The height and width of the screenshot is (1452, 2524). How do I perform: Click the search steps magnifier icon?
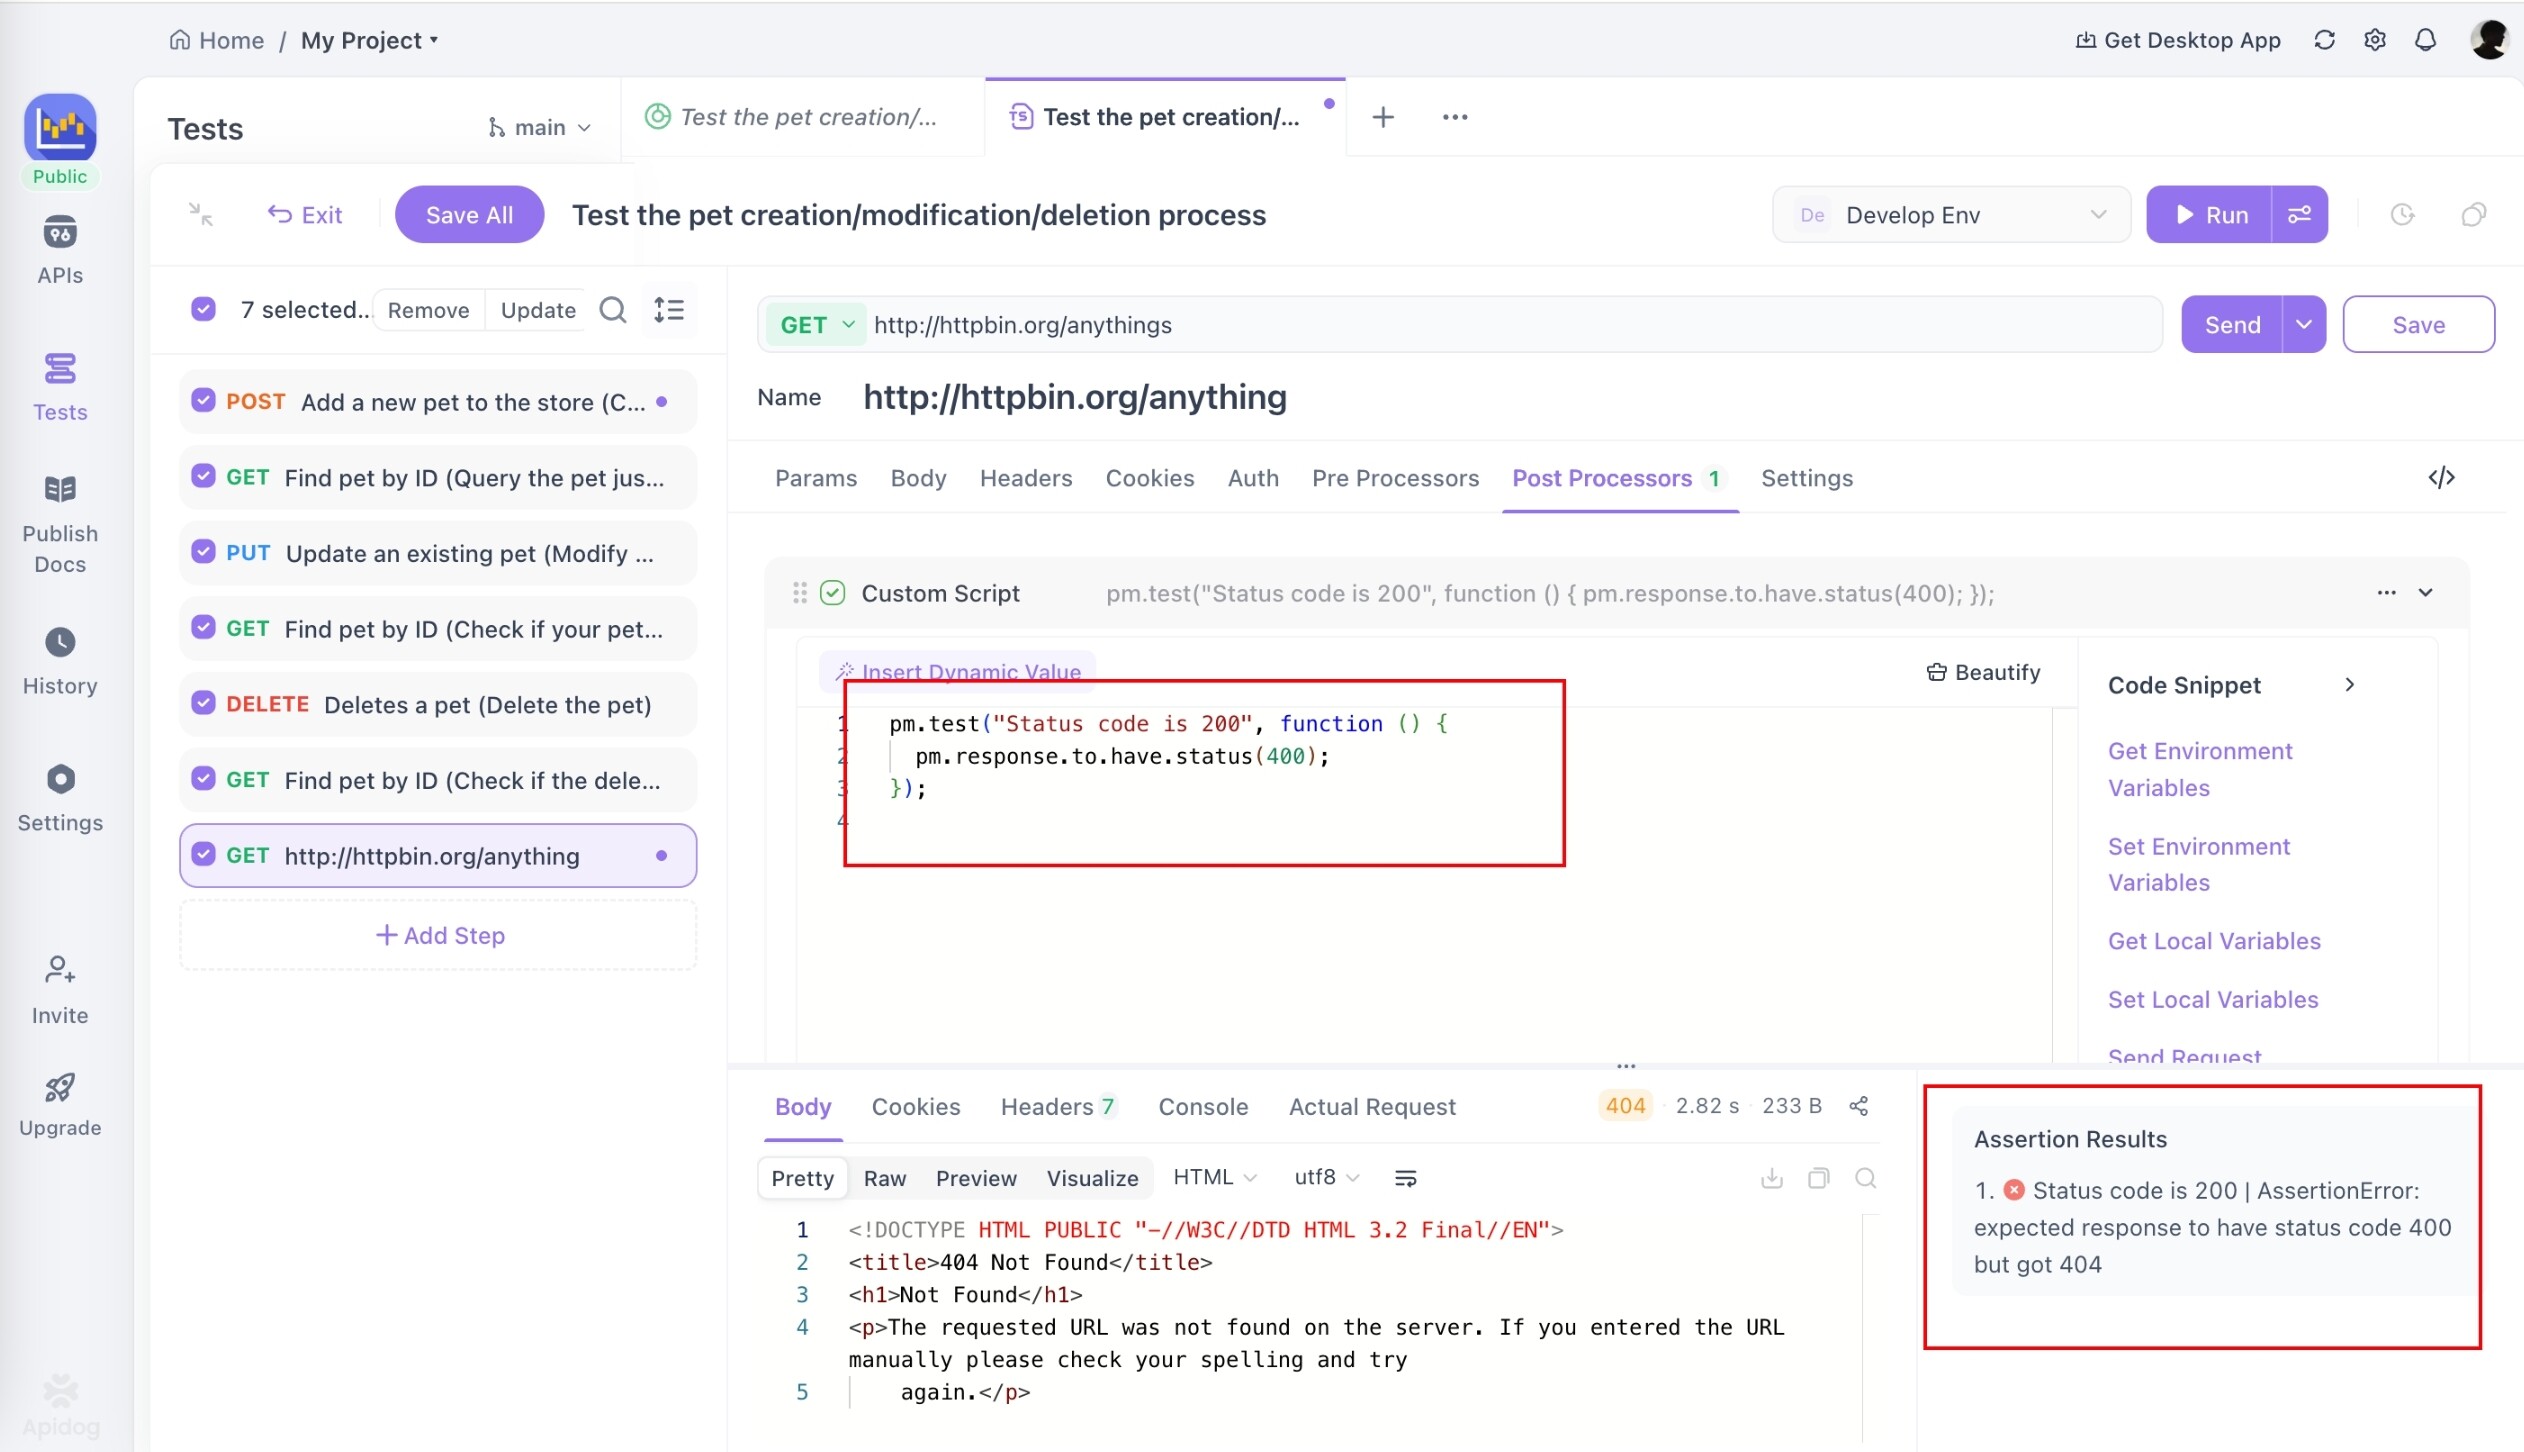[612, 310]
